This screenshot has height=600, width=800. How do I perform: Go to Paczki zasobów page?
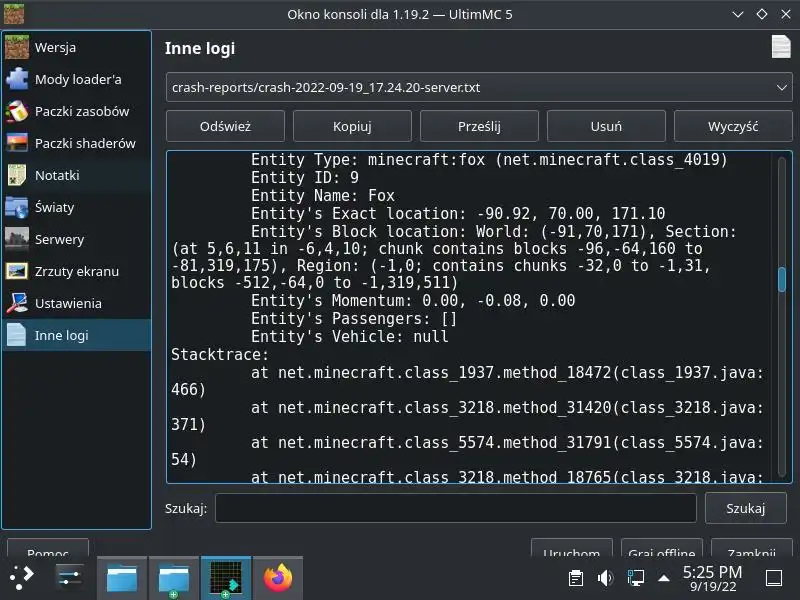point(77,111)
